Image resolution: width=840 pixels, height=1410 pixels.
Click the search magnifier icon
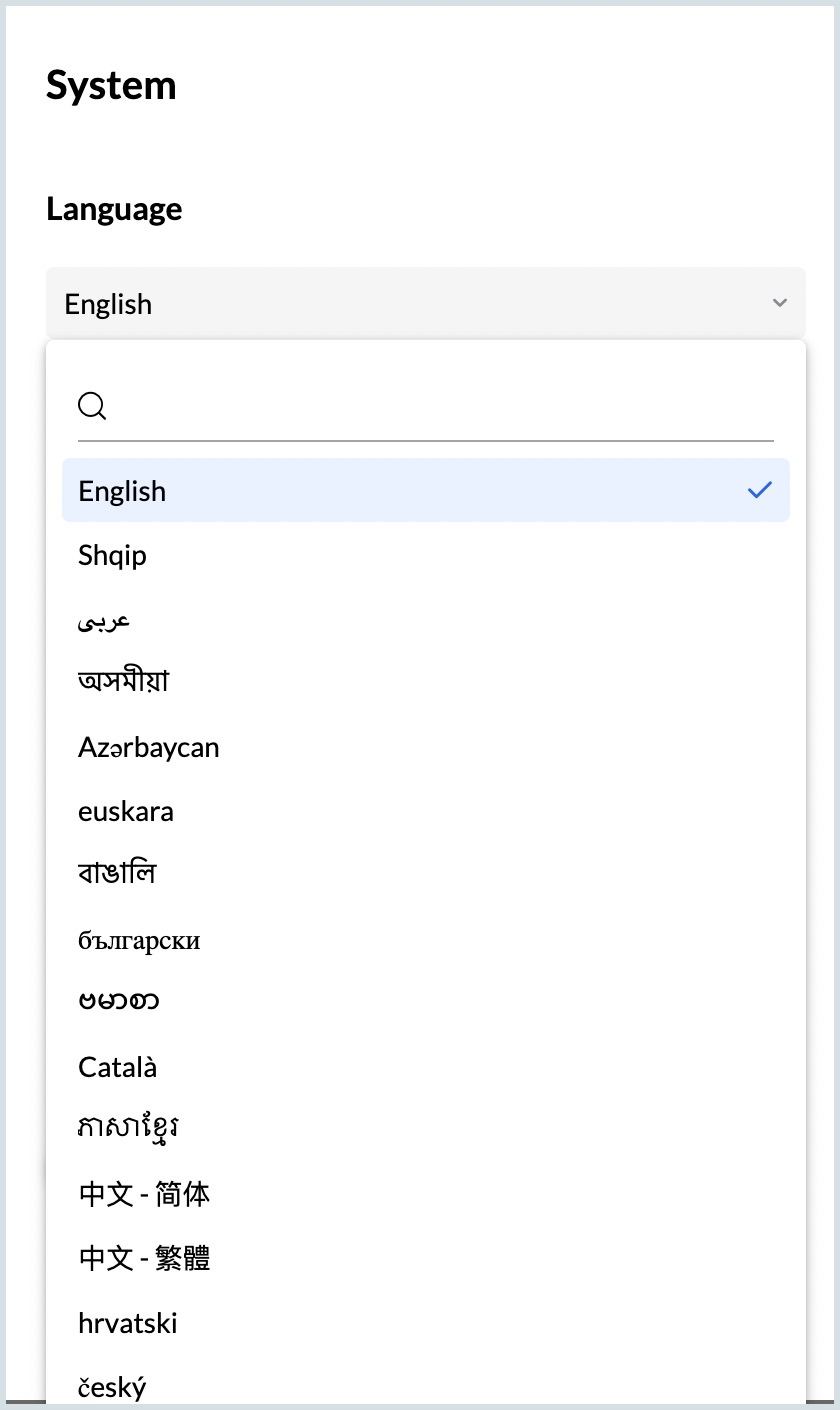tap(92, 406)
